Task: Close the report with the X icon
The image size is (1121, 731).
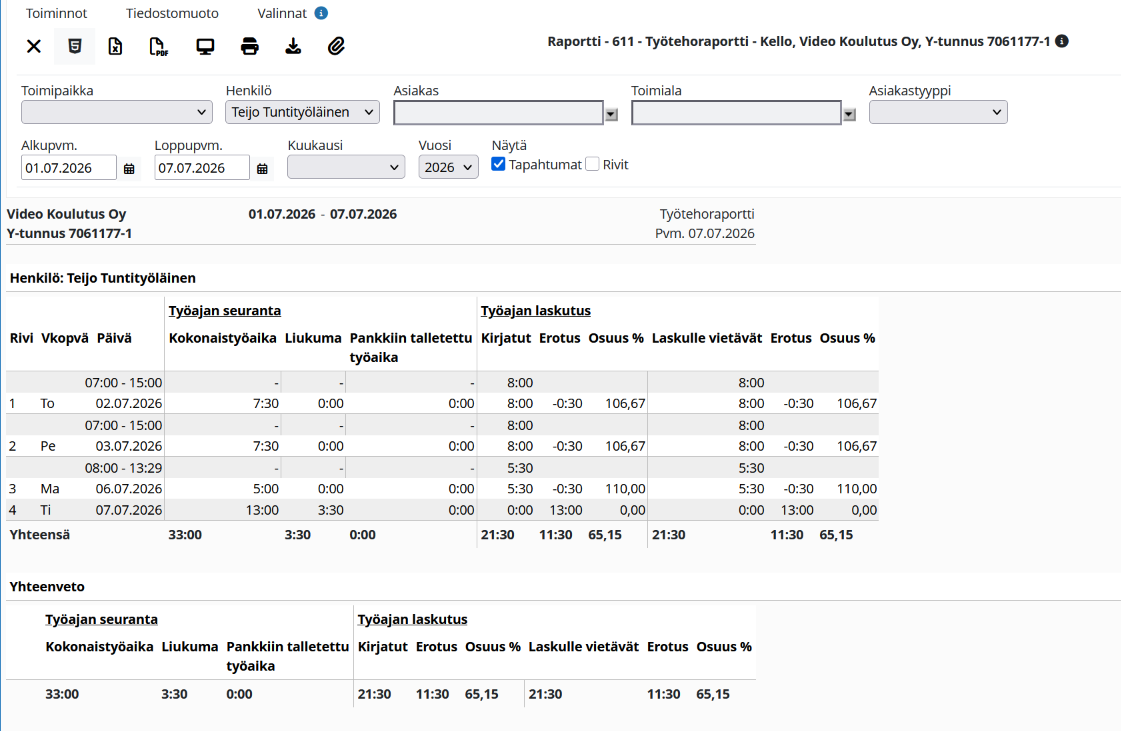Action: click(x=34, y=46)
